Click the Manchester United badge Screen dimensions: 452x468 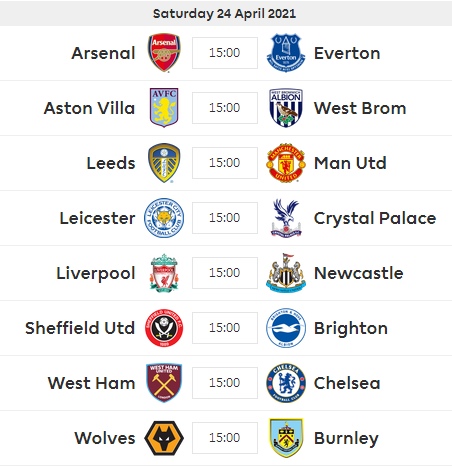pos(286,163)
